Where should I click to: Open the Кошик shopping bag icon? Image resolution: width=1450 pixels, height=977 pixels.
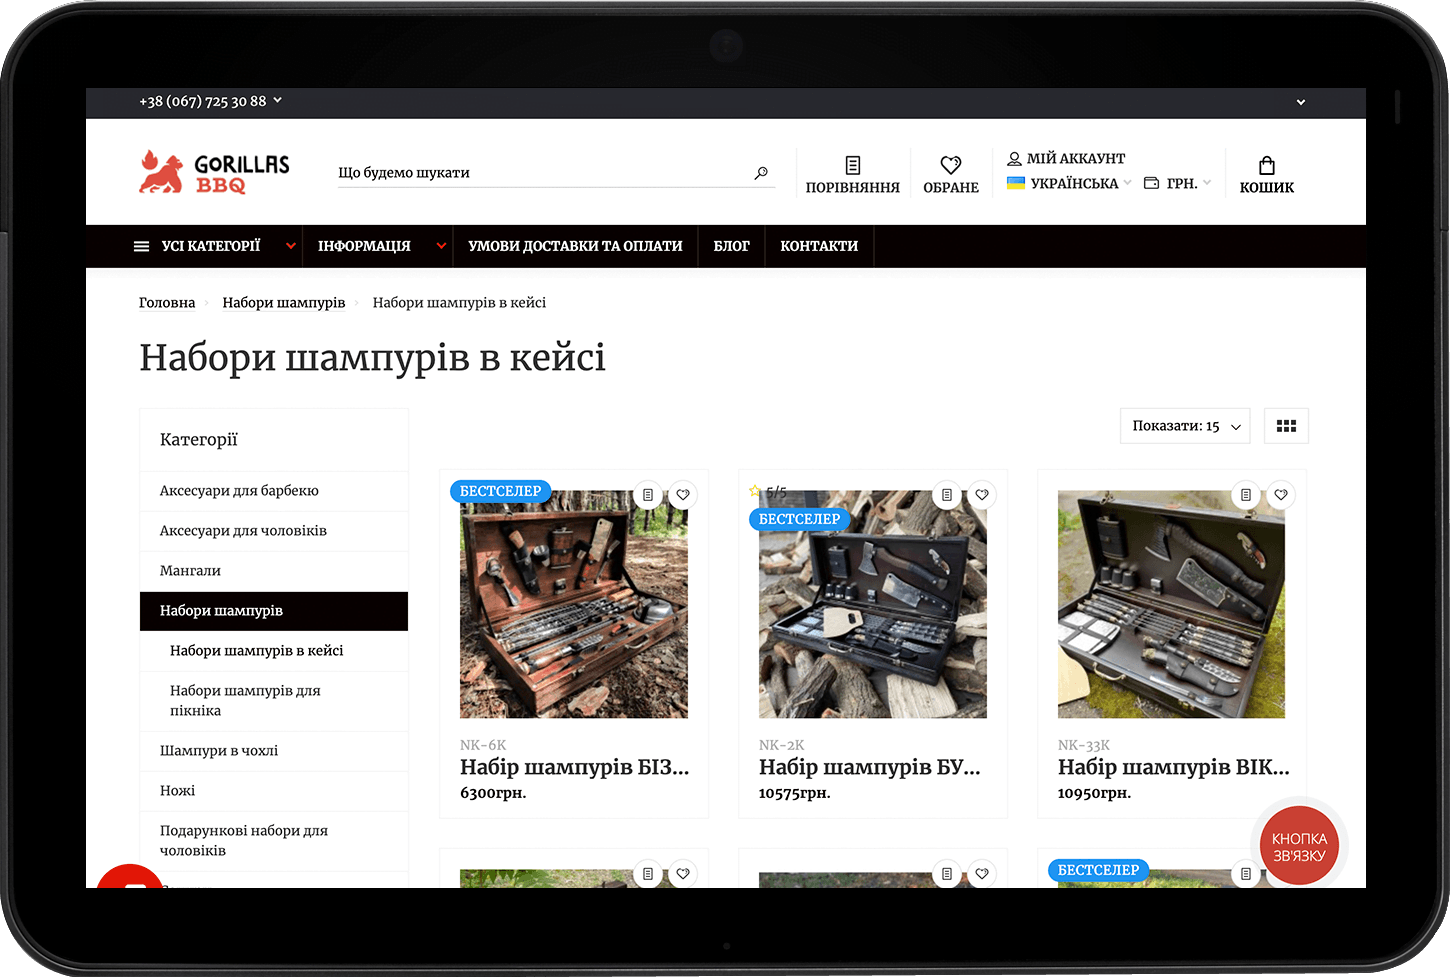point(1266,166)
